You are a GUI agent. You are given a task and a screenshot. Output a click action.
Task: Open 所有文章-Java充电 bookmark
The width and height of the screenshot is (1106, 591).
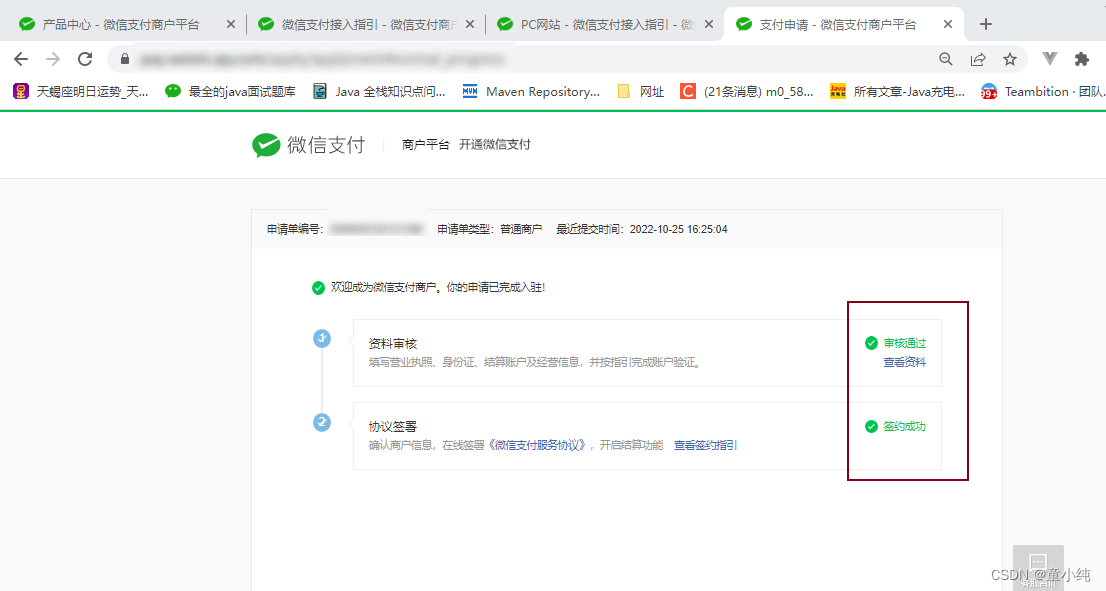[x=897, y=91]
